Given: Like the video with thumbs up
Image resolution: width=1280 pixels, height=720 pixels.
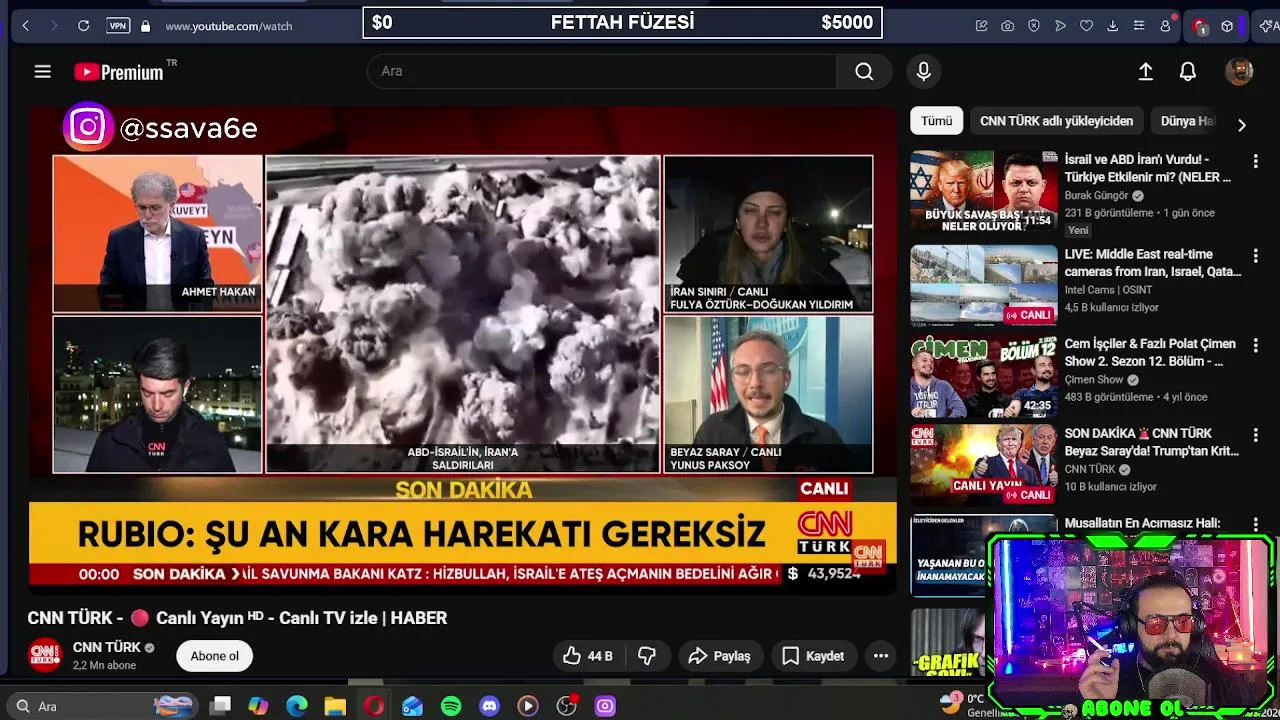Looking at the screenshot, I should point(587,656).
